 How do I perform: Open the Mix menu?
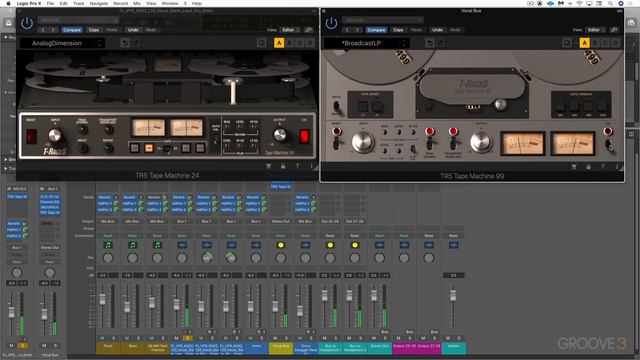[137, 3]
